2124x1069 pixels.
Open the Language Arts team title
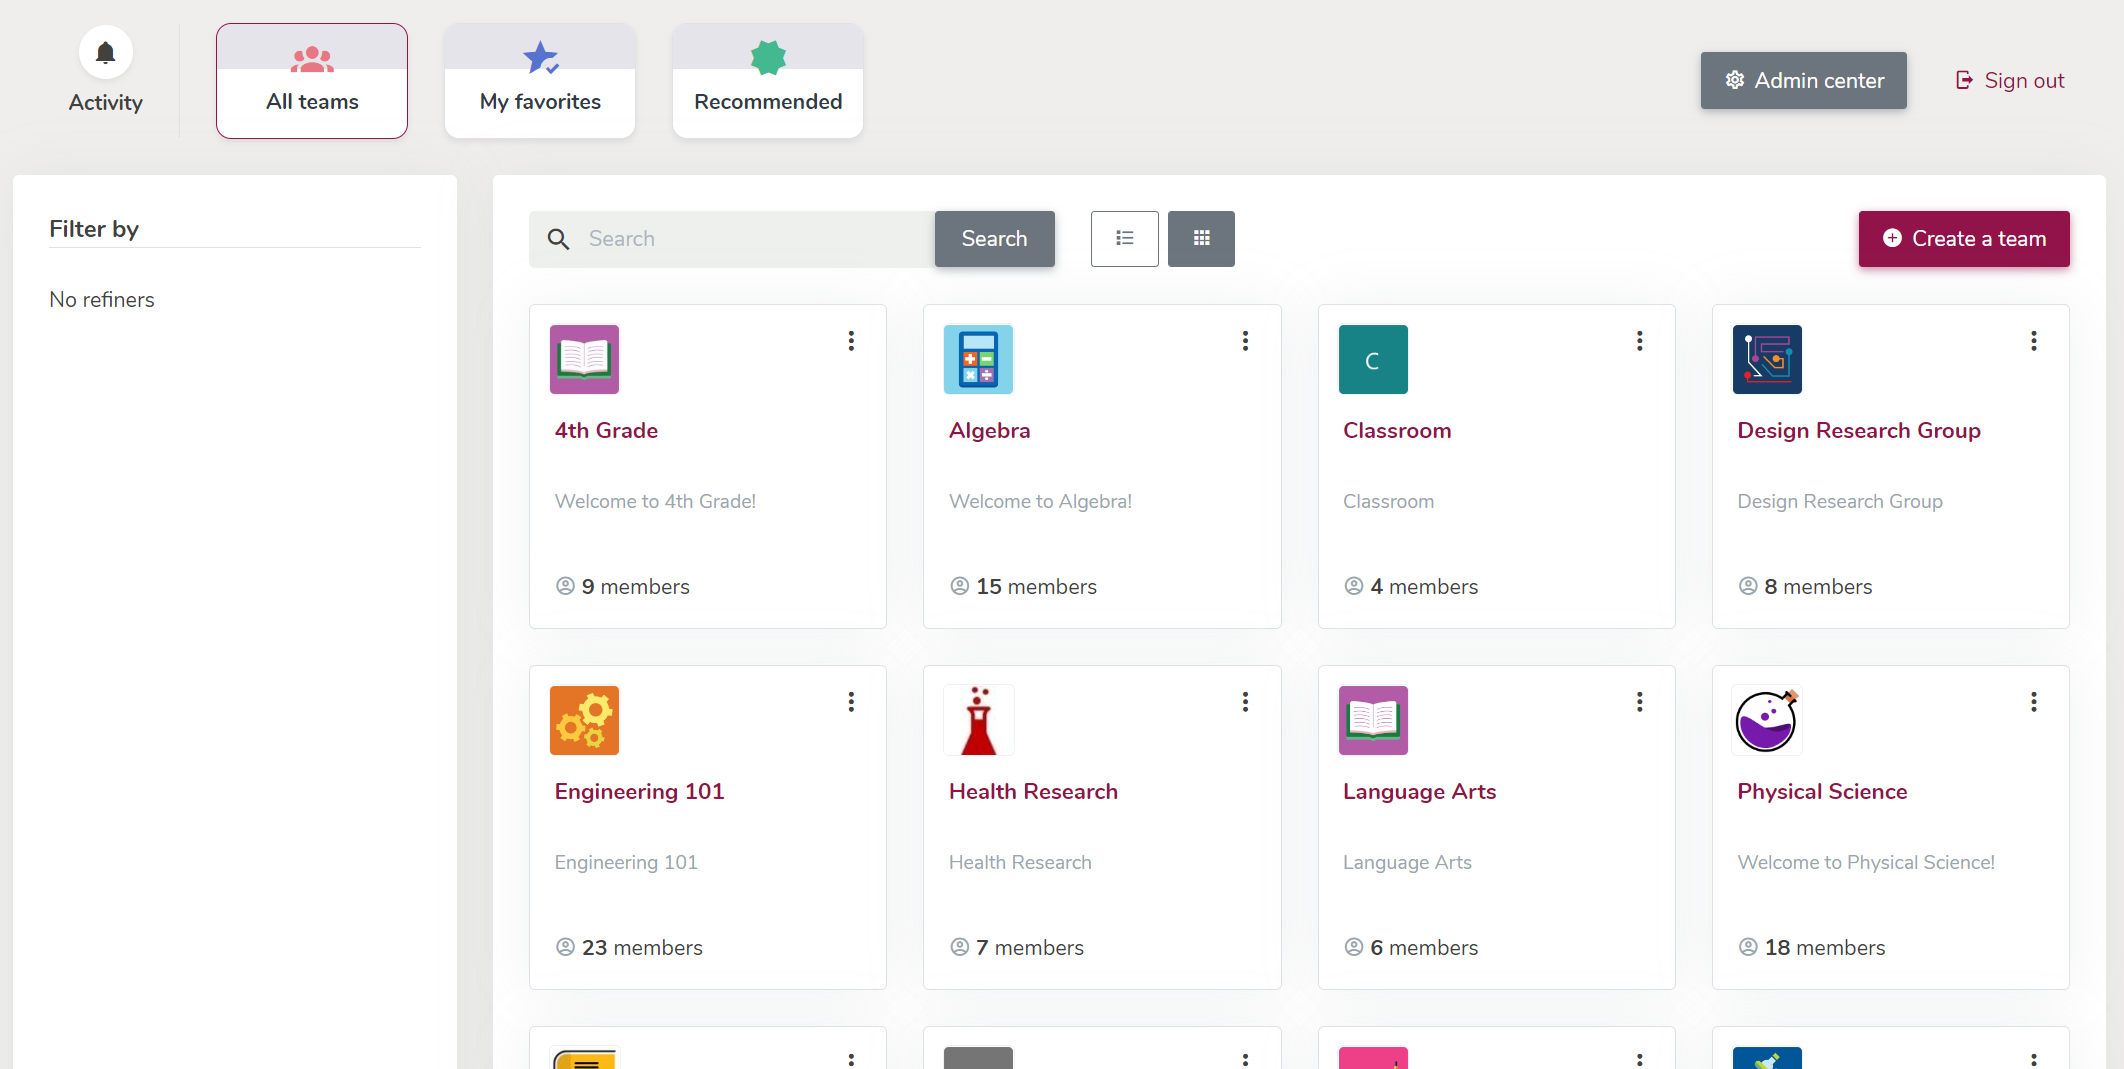pos(1419,792)
